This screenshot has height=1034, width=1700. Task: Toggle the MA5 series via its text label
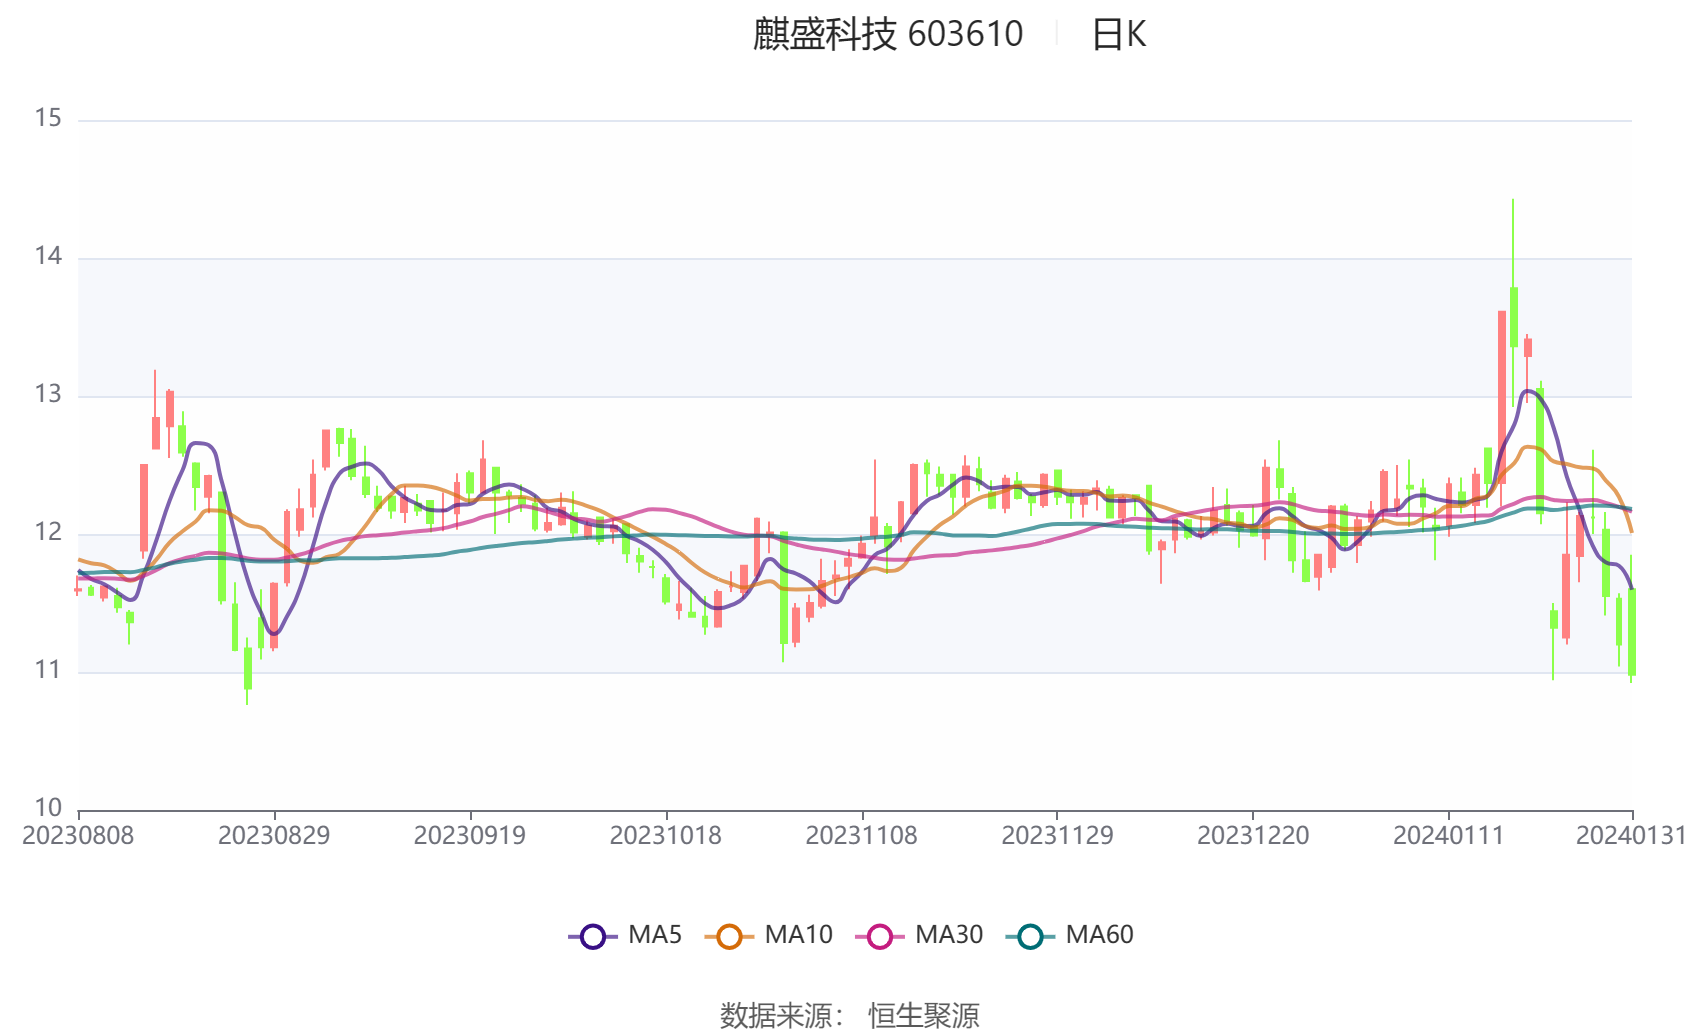(x=655, y=935)
